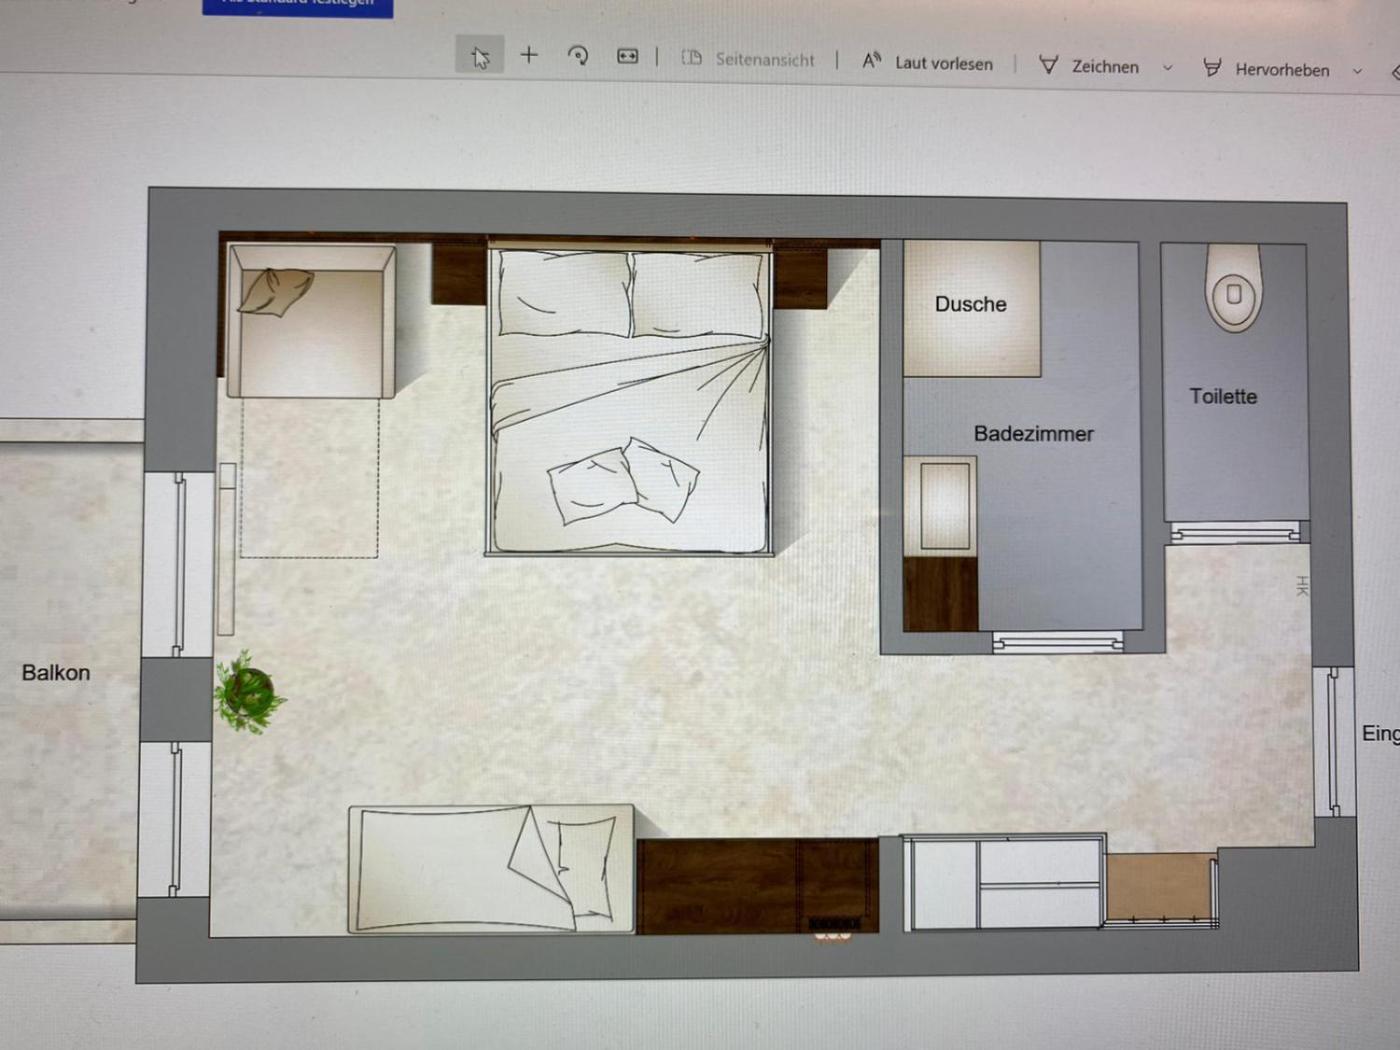Select the cursor selection tool
The width and height of the screenshot is (1400, 1050).
(x=480, y=56)
